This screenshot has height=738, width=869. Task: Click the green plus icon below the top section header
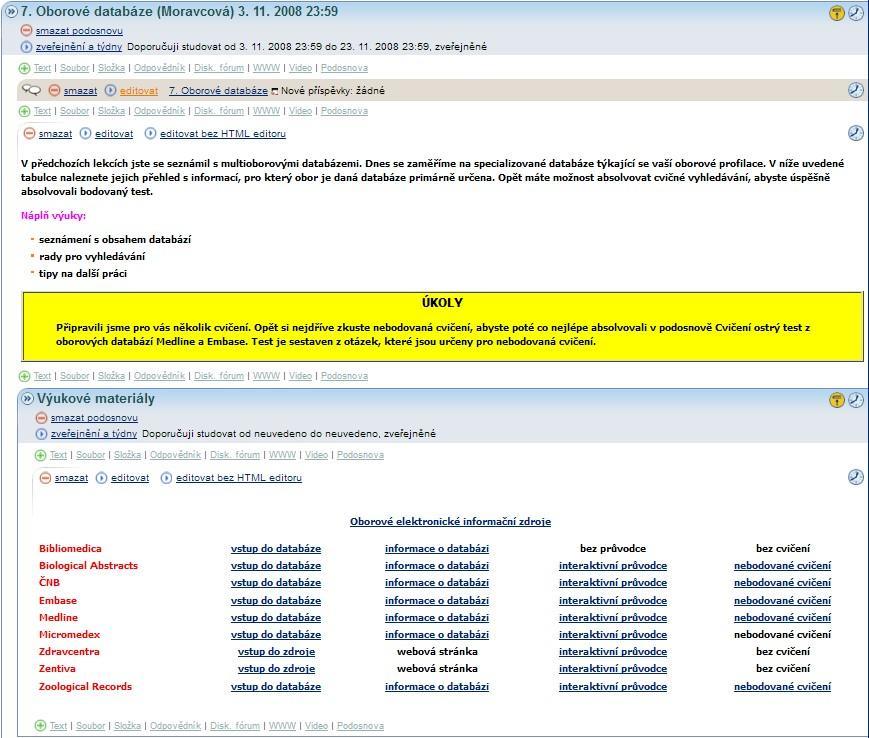click(24, 68)
